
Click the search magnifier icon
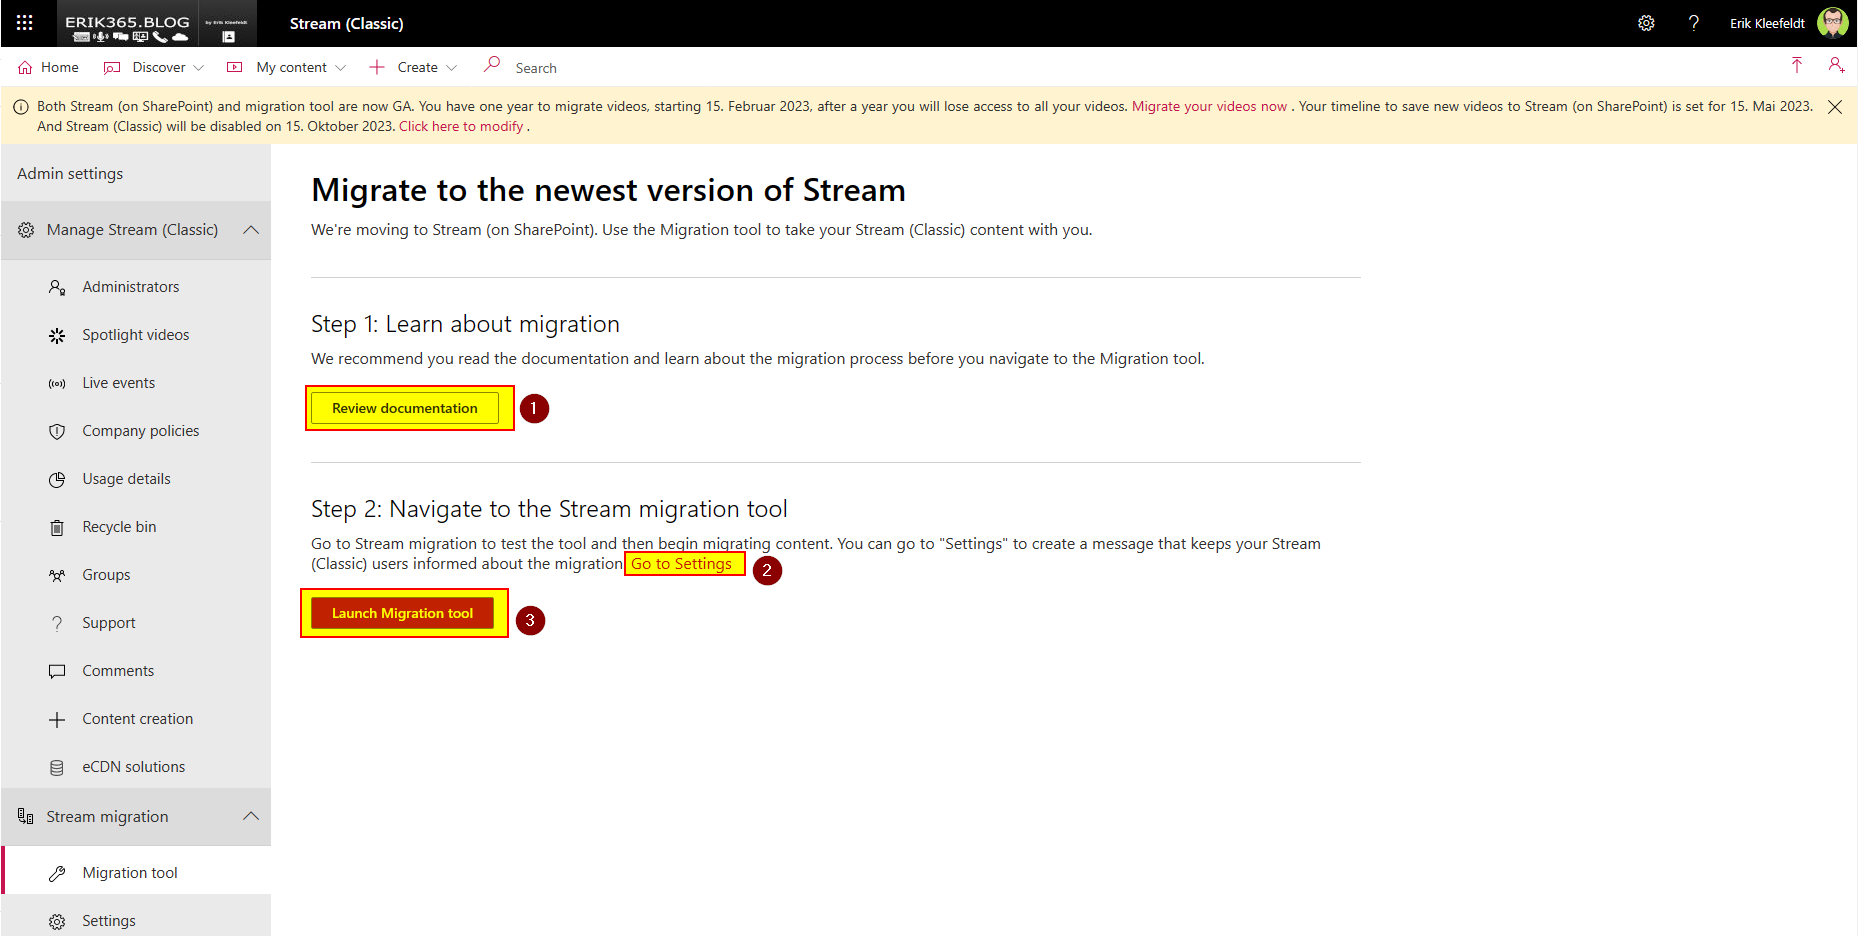(492, 65)
